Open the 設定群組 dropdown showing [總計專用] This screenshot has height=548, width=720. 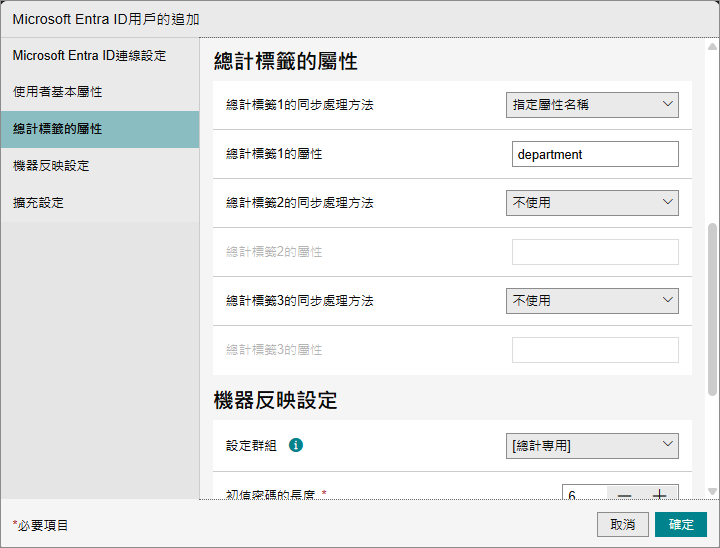point(592,445)
